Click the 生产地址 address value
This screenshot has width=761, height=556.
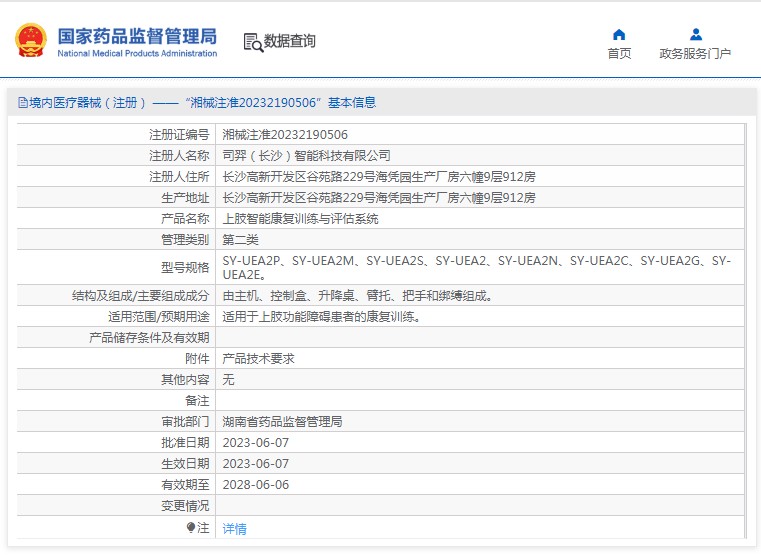tap(379, 197)
